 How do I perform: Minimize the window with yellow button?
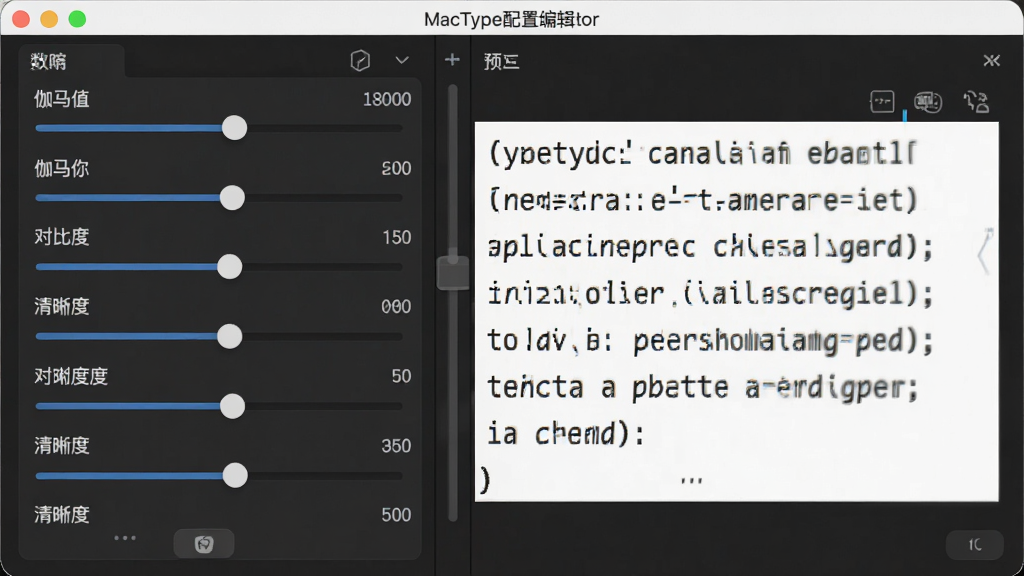49,19
